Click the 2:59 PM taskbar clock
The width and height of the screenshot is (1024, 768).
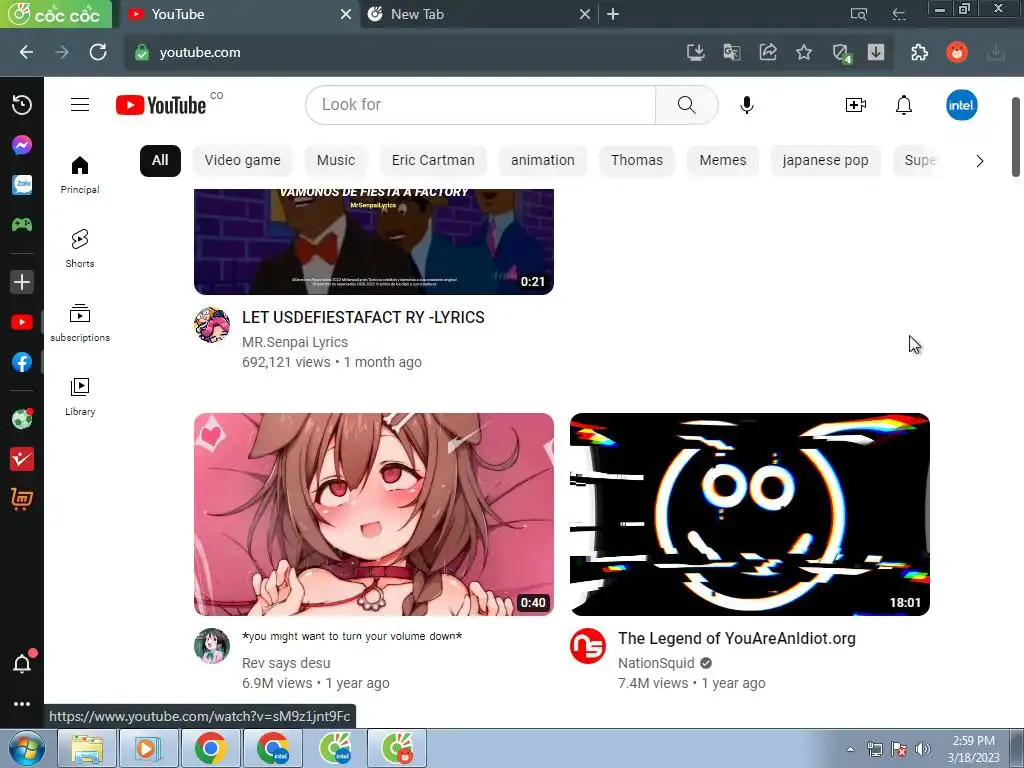click(x=973, y=749)
